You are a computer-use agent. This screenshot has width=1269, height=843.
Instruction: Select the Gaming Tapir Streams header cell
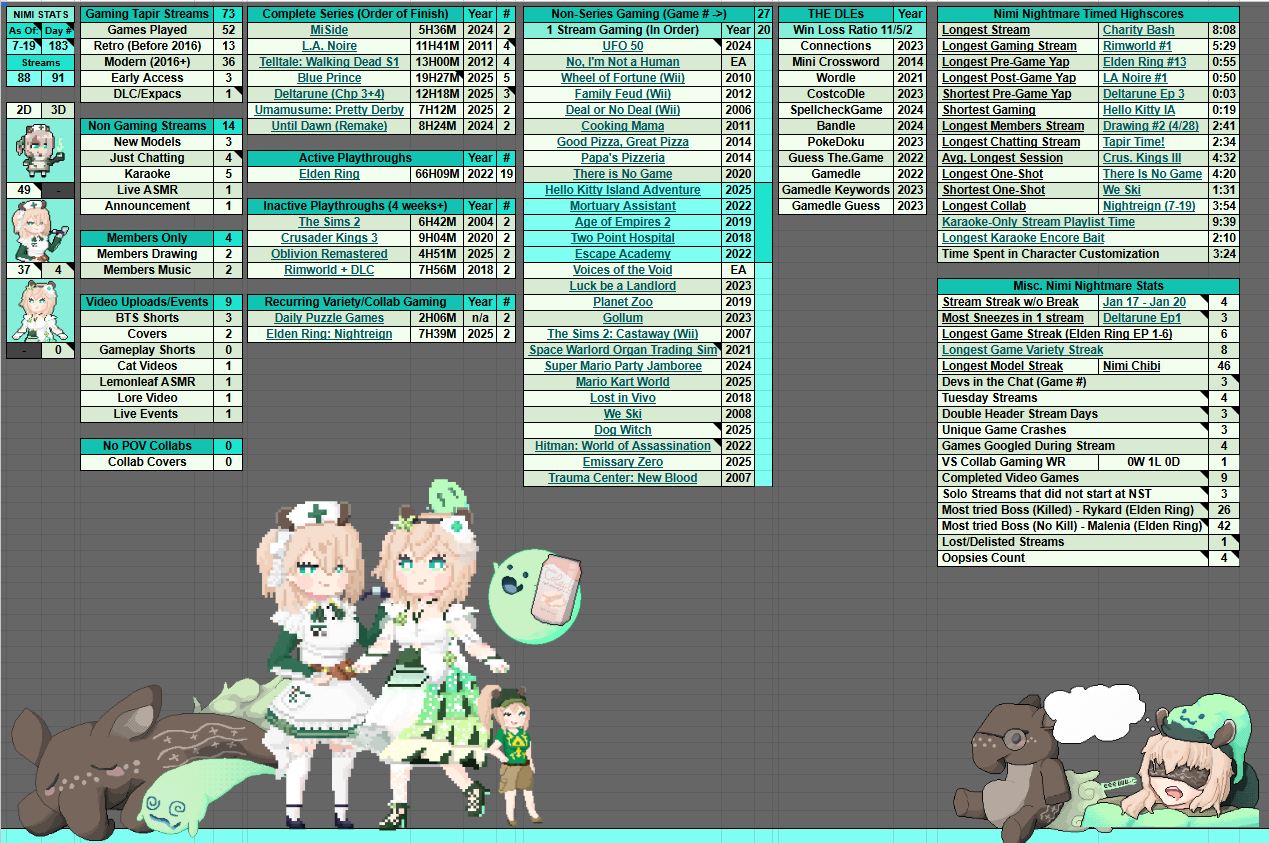tap(147, 14)
